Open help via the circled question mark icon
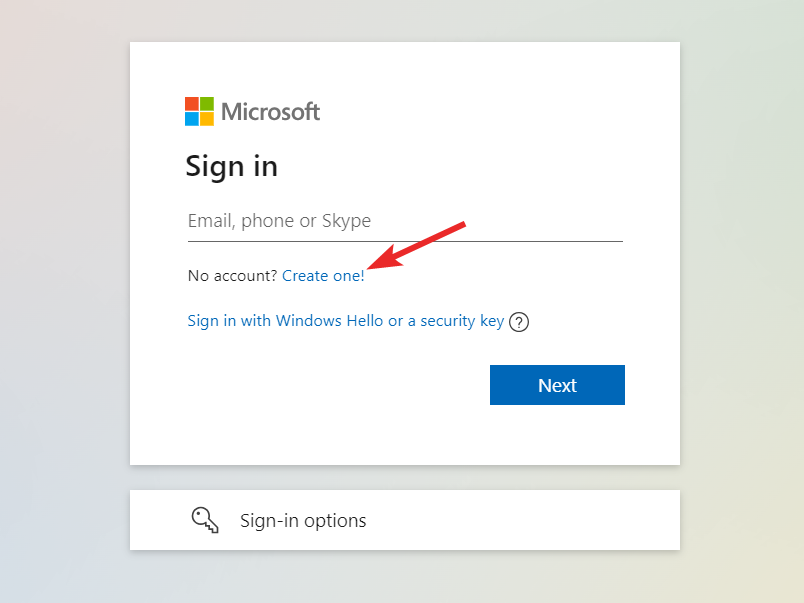 click(x=519, y=321)
